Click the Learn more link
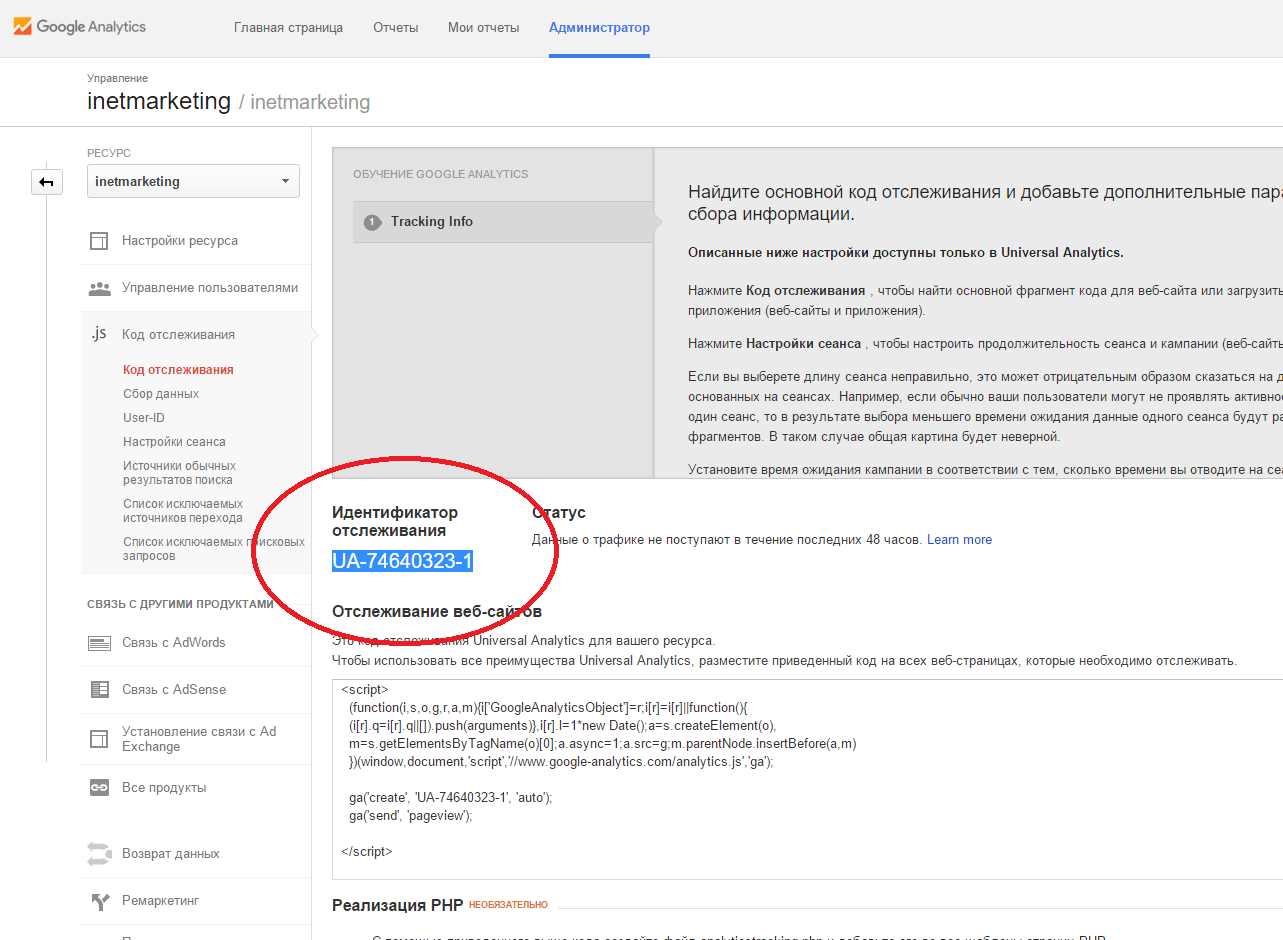 tap(959, 540)
